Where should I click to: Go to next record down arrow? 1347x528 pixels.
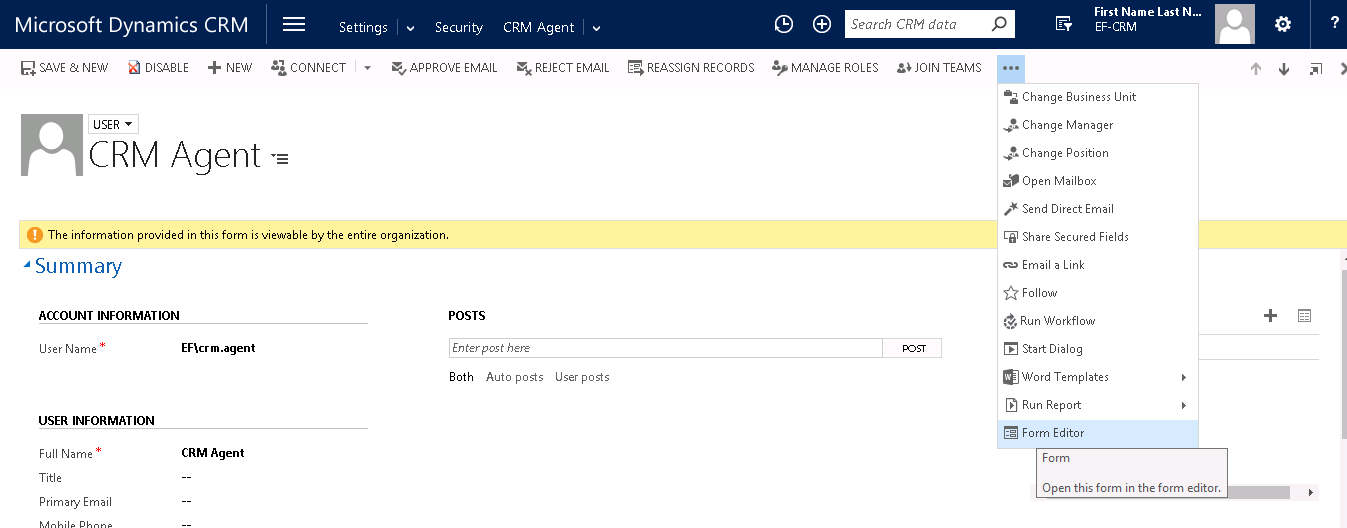coord(1284,68)
